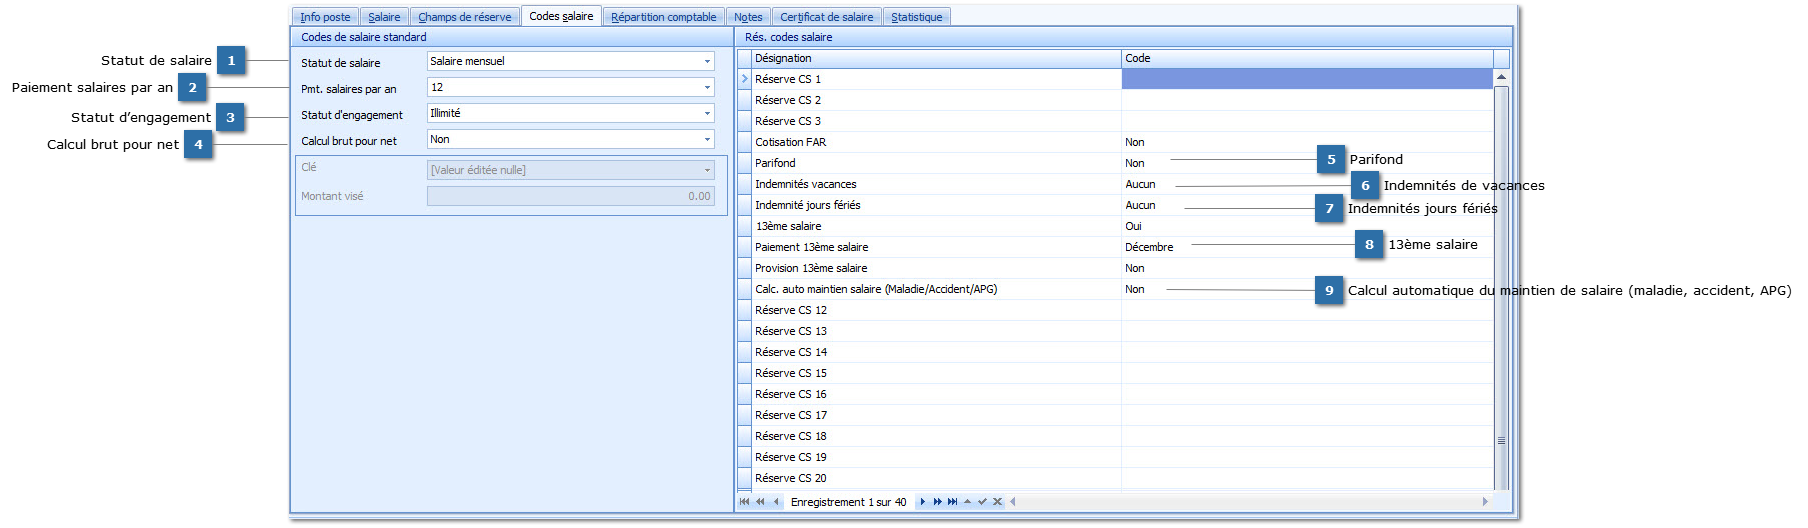Go to last record in navigator
The height and width of the screenshot is (528, 1808).
tap(952, 502)
